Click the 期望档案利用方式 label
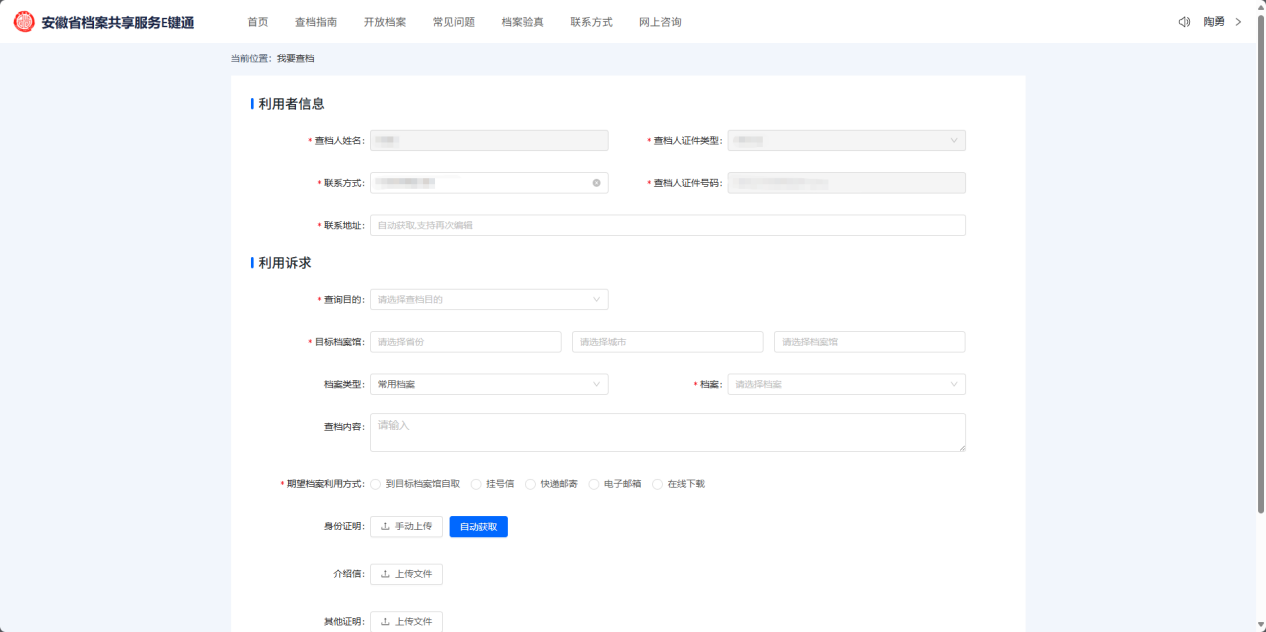Image resolution: width=1266 pixels, height=632 pixels. (x=325, y=484)
